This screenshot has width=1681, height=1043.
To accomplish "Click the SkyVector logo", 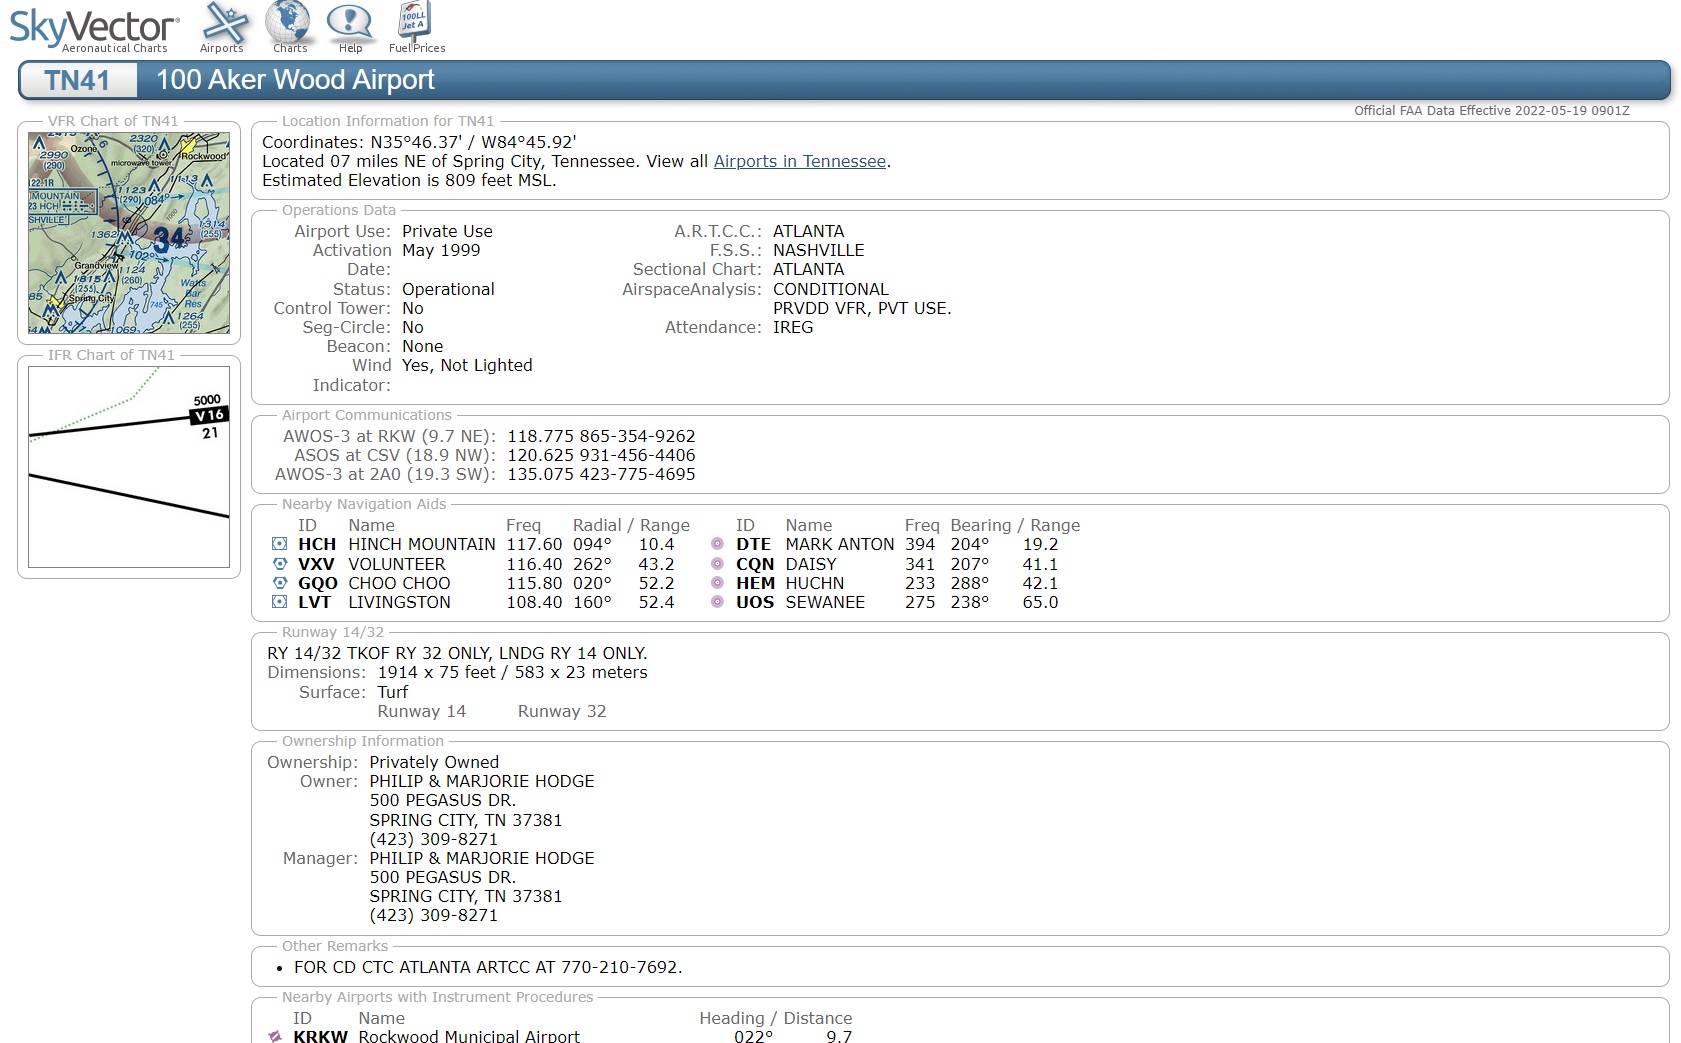I will click(94, 28).
